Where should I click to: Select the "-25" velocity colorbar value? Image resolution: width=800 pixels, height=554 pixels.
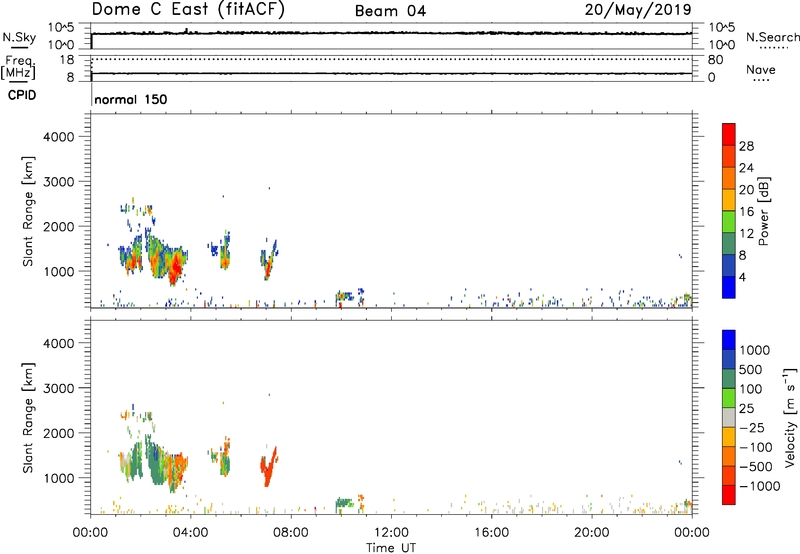coord(753,428)
